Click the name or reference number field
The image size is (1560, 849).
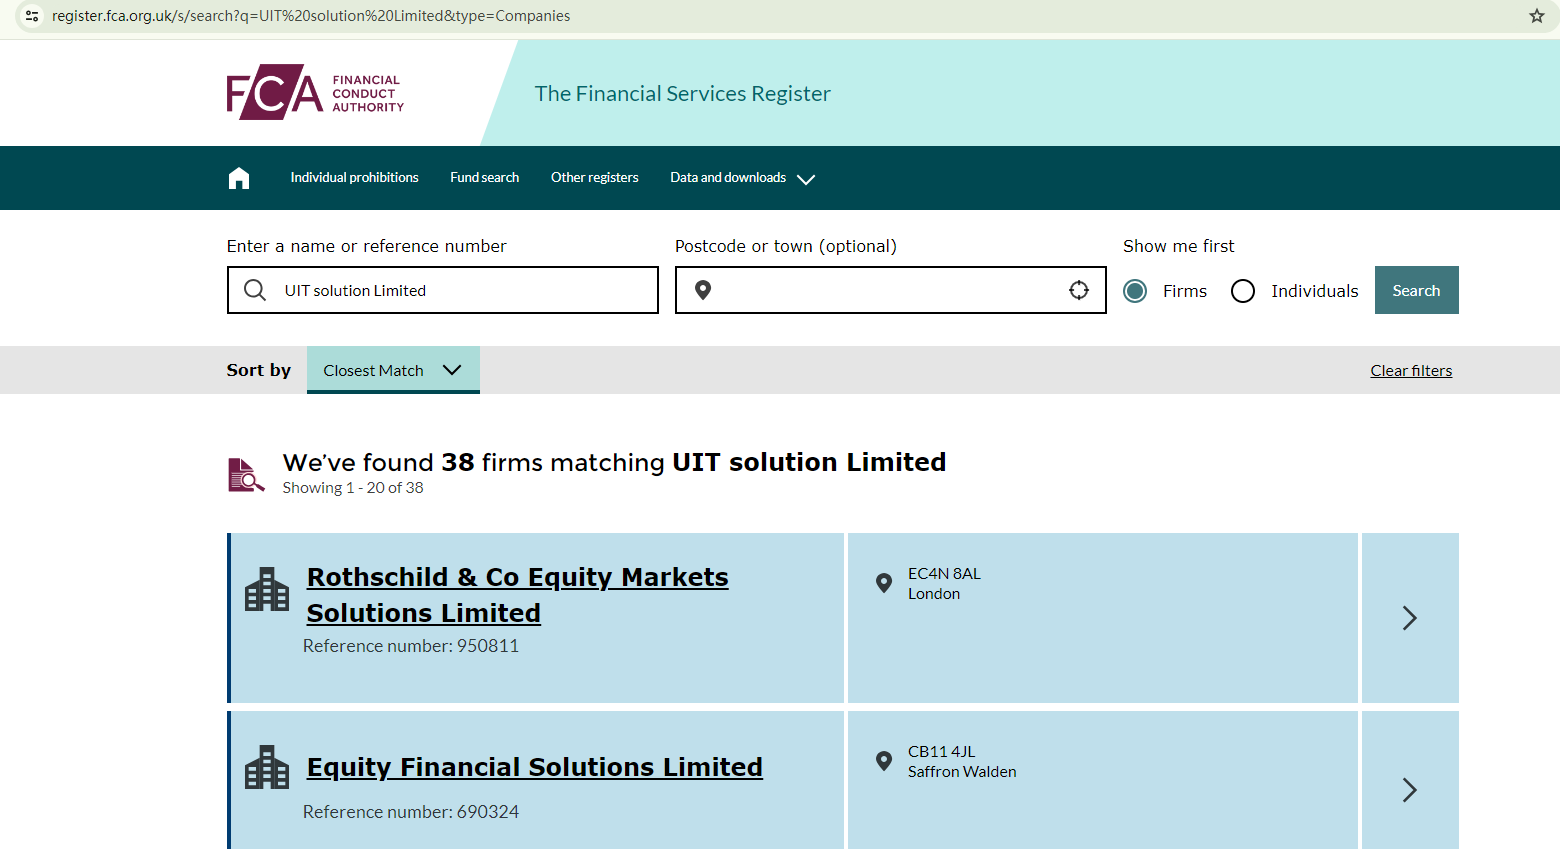[460, 290]
